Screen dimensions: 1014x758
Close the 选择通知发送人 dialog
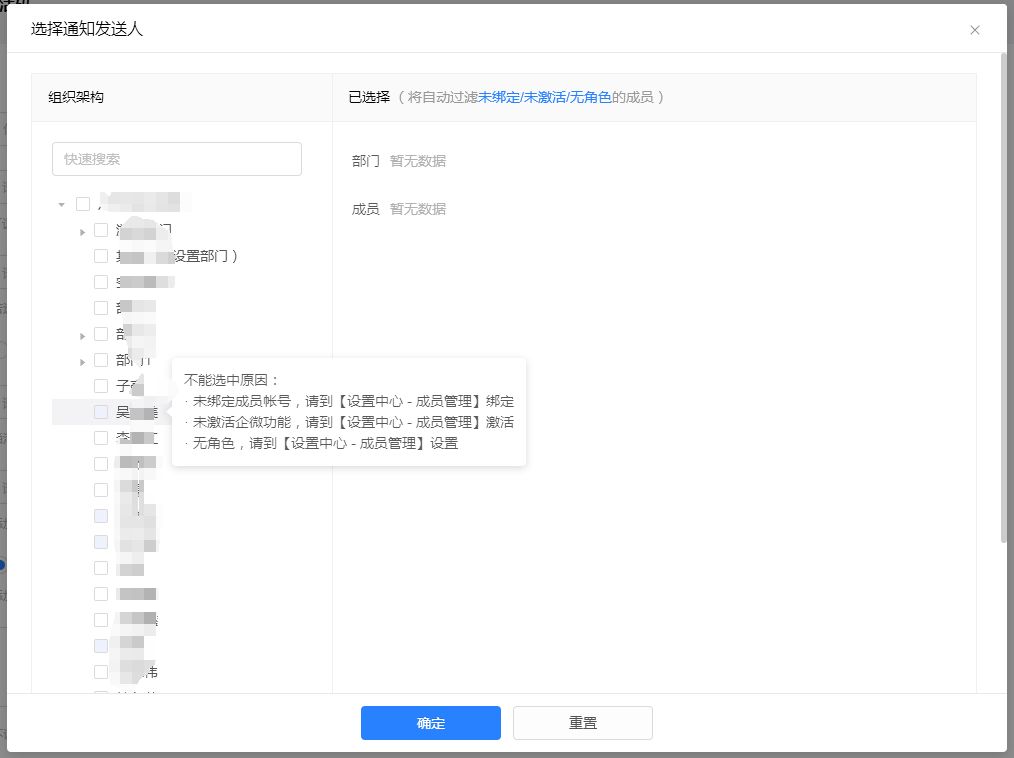(975, 30)
